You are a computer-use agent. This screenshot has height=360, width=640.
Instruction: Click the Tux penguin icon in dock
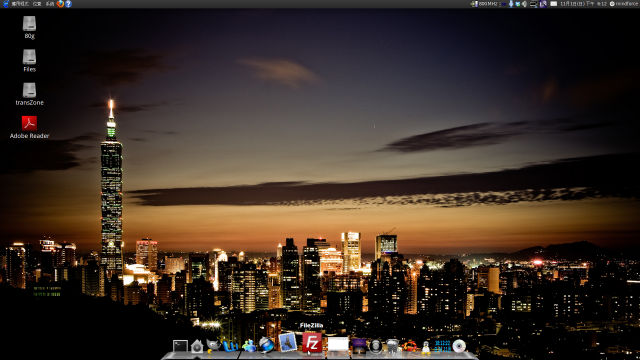coord(426,347)
